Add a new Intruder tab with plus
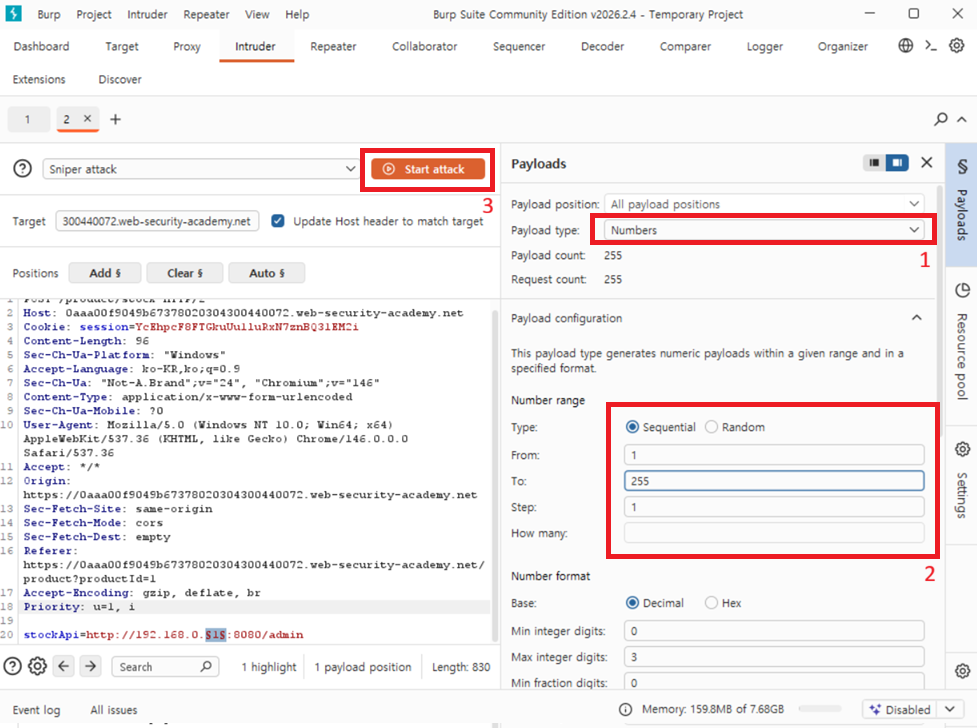 pos(115,119)
